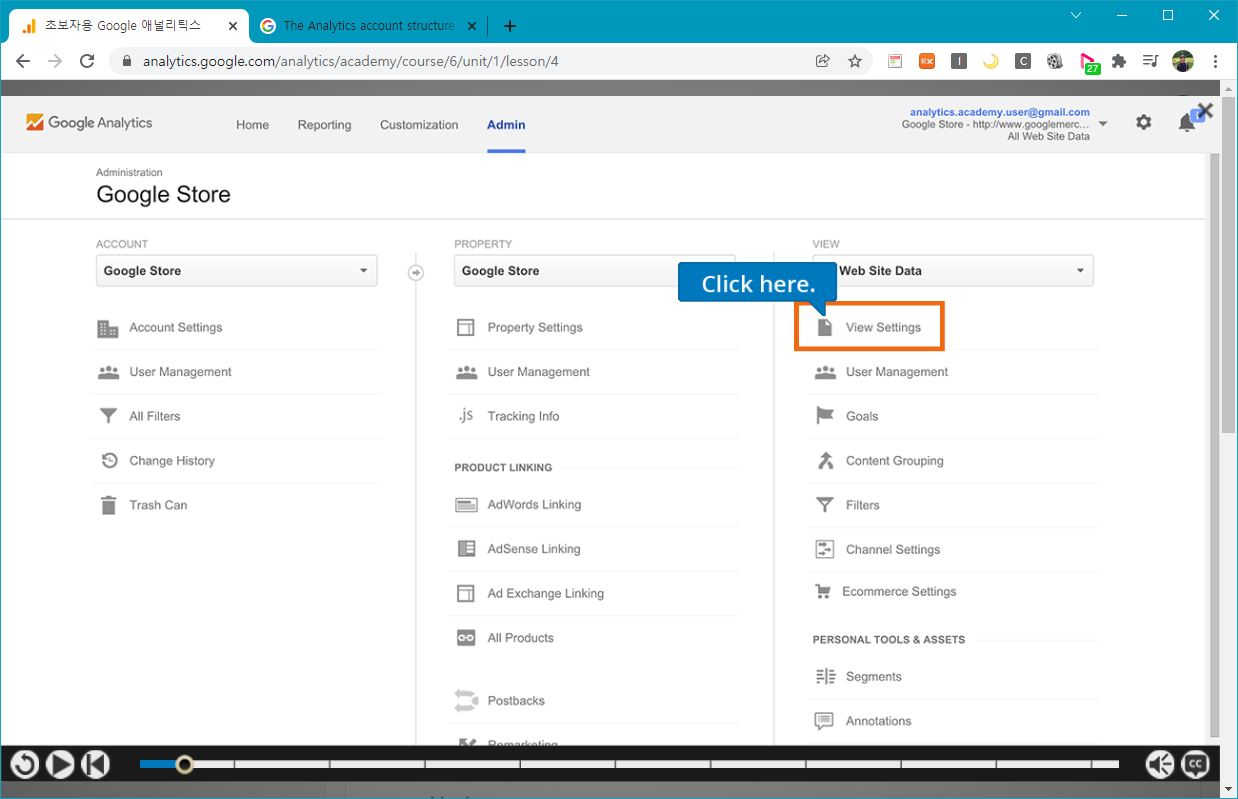Screen dimensions: 1238x799
Task: Open the Chrome extensions puzzle icon
Action: [x=1119, y=61]
